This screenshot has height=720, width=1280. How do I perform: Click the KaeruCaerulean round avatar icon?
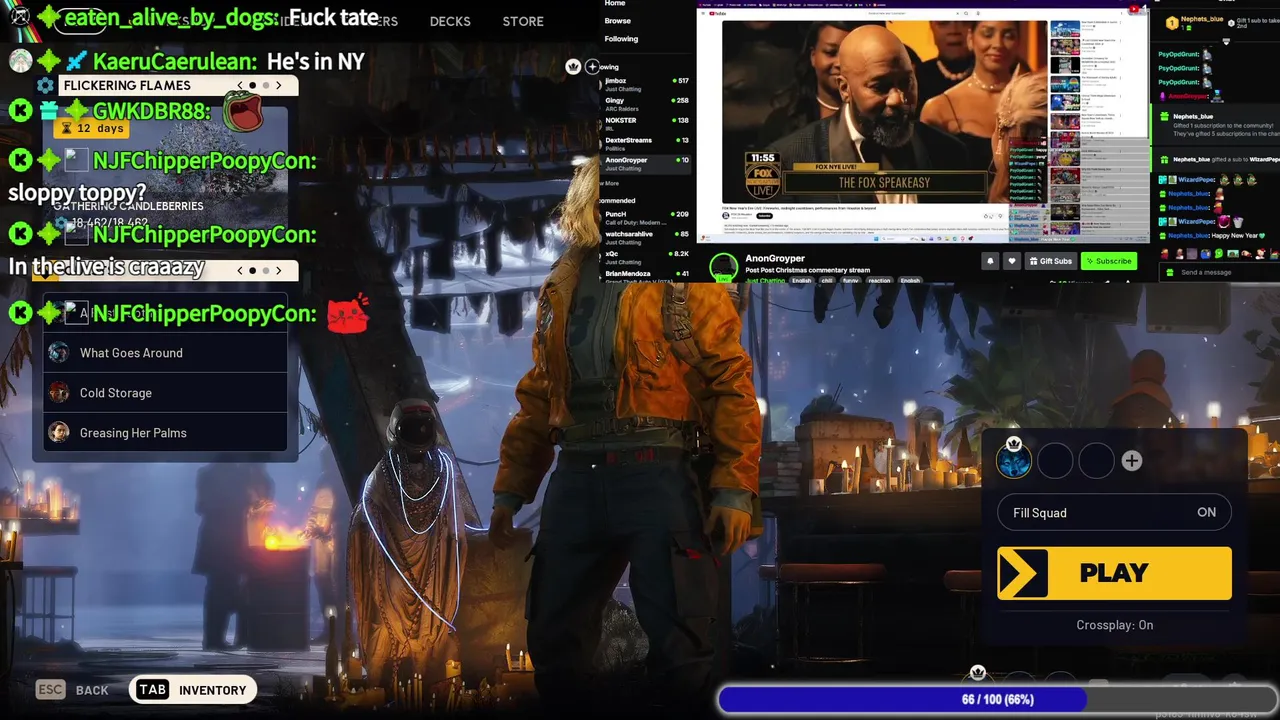(x=20, y=62)
